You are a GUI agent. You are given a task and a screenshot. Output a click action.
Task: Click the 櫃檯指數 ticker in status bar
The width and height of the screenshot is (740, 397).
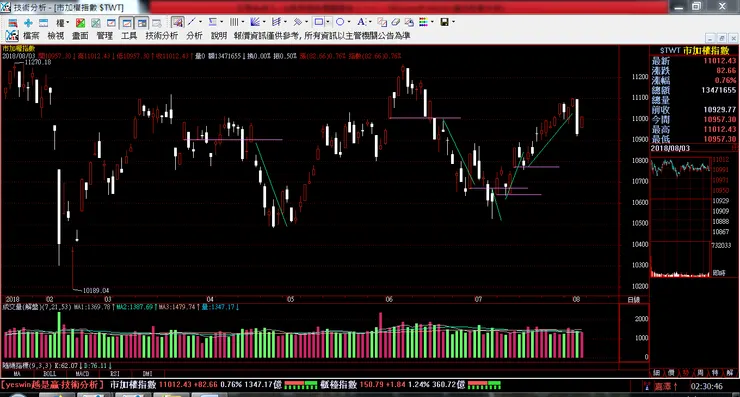[339, 385]
